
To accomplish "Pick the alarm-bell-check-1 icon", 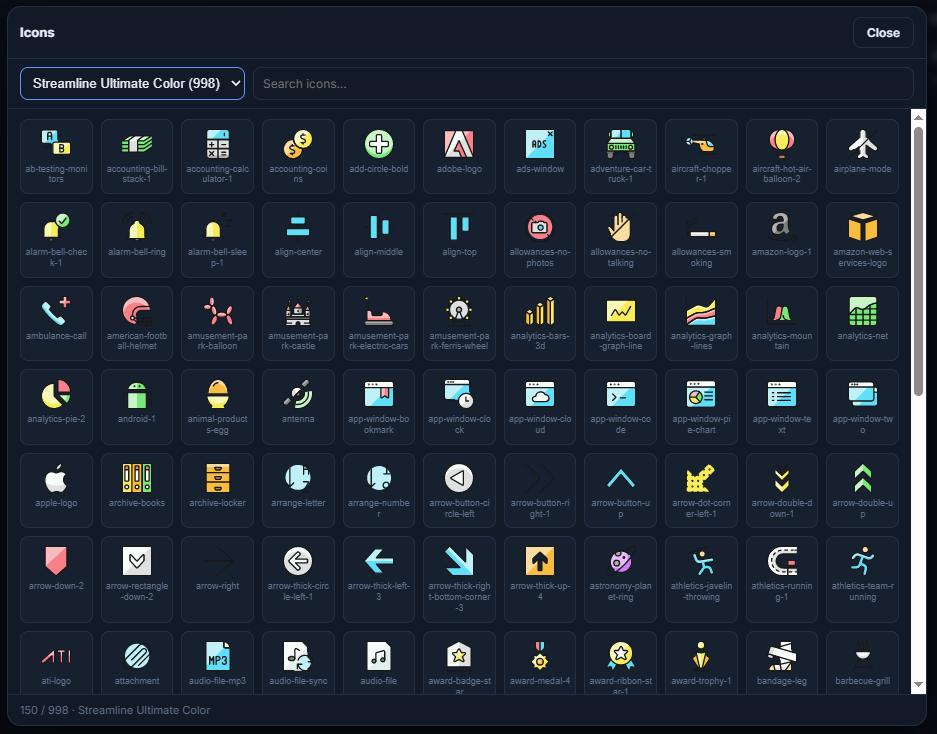I will click(56, 240).
